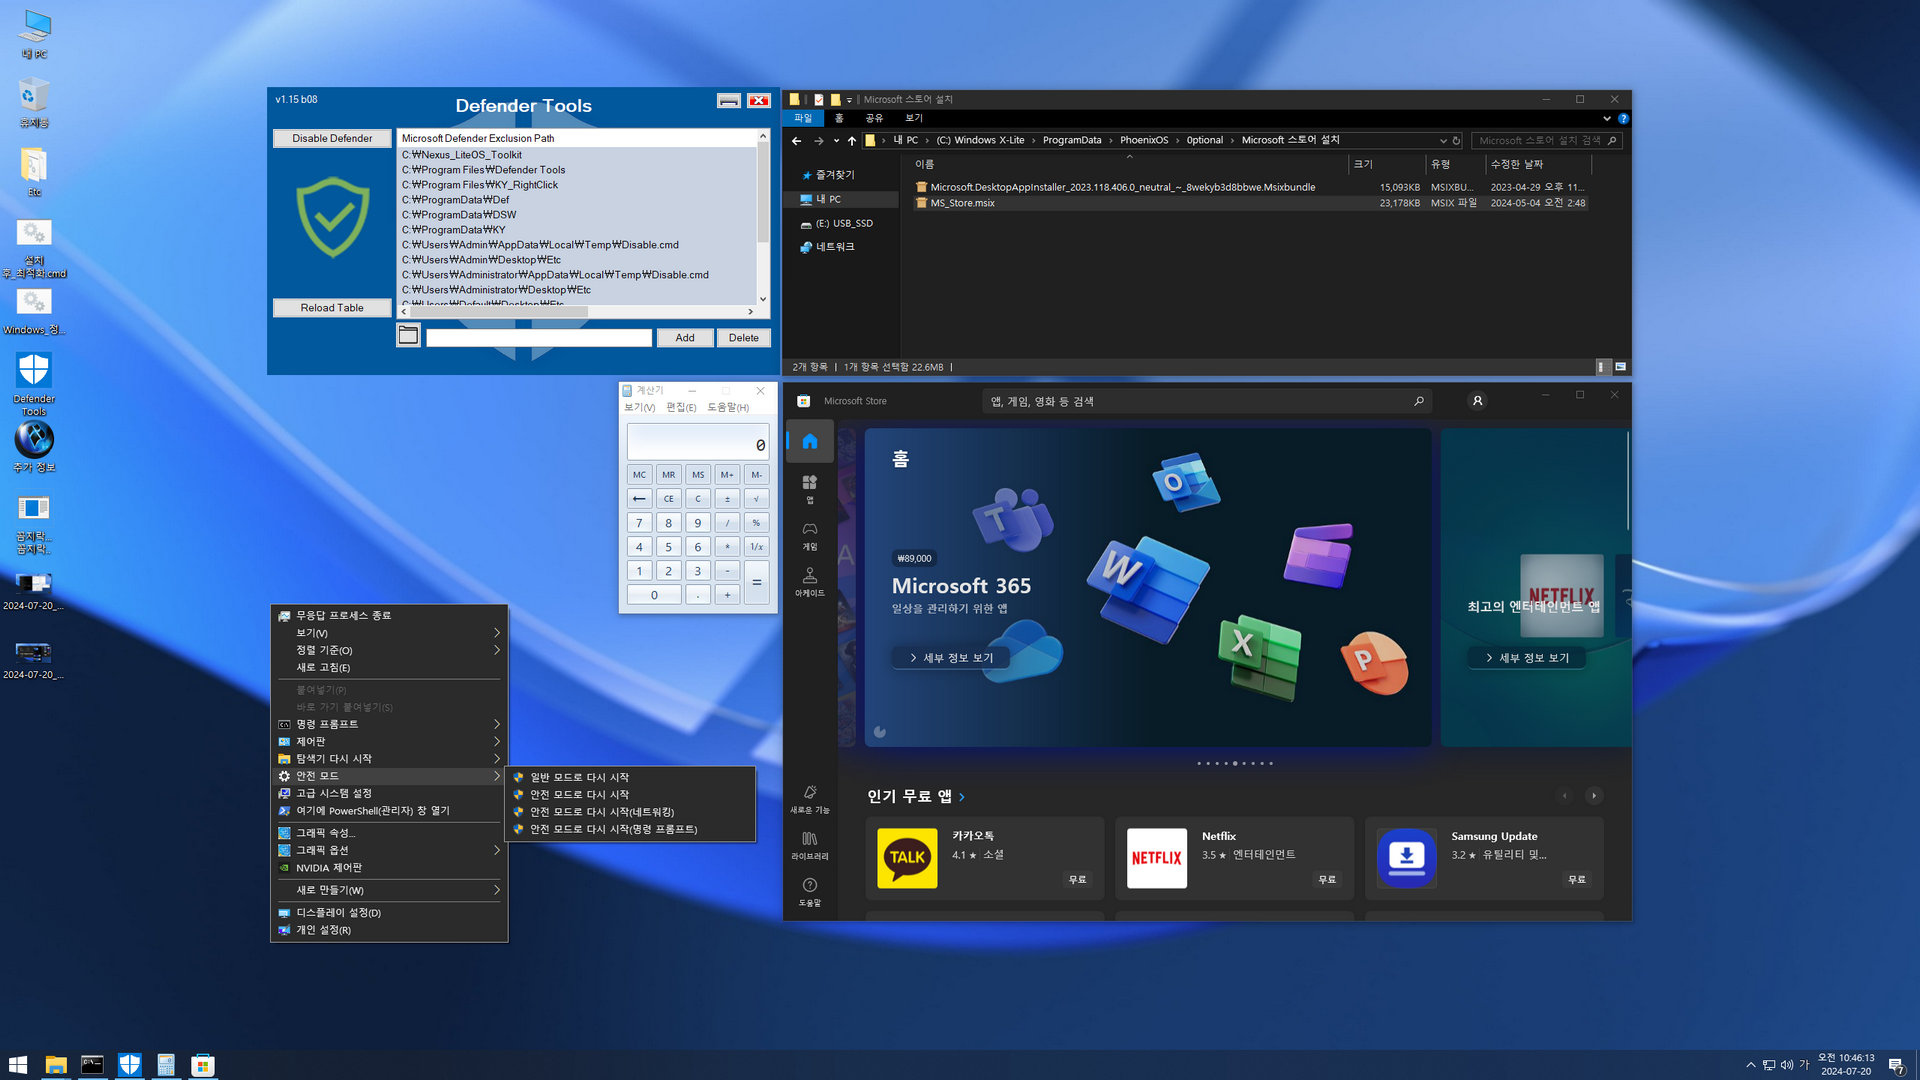Click the Store user profile icon

pos(1477,401)
